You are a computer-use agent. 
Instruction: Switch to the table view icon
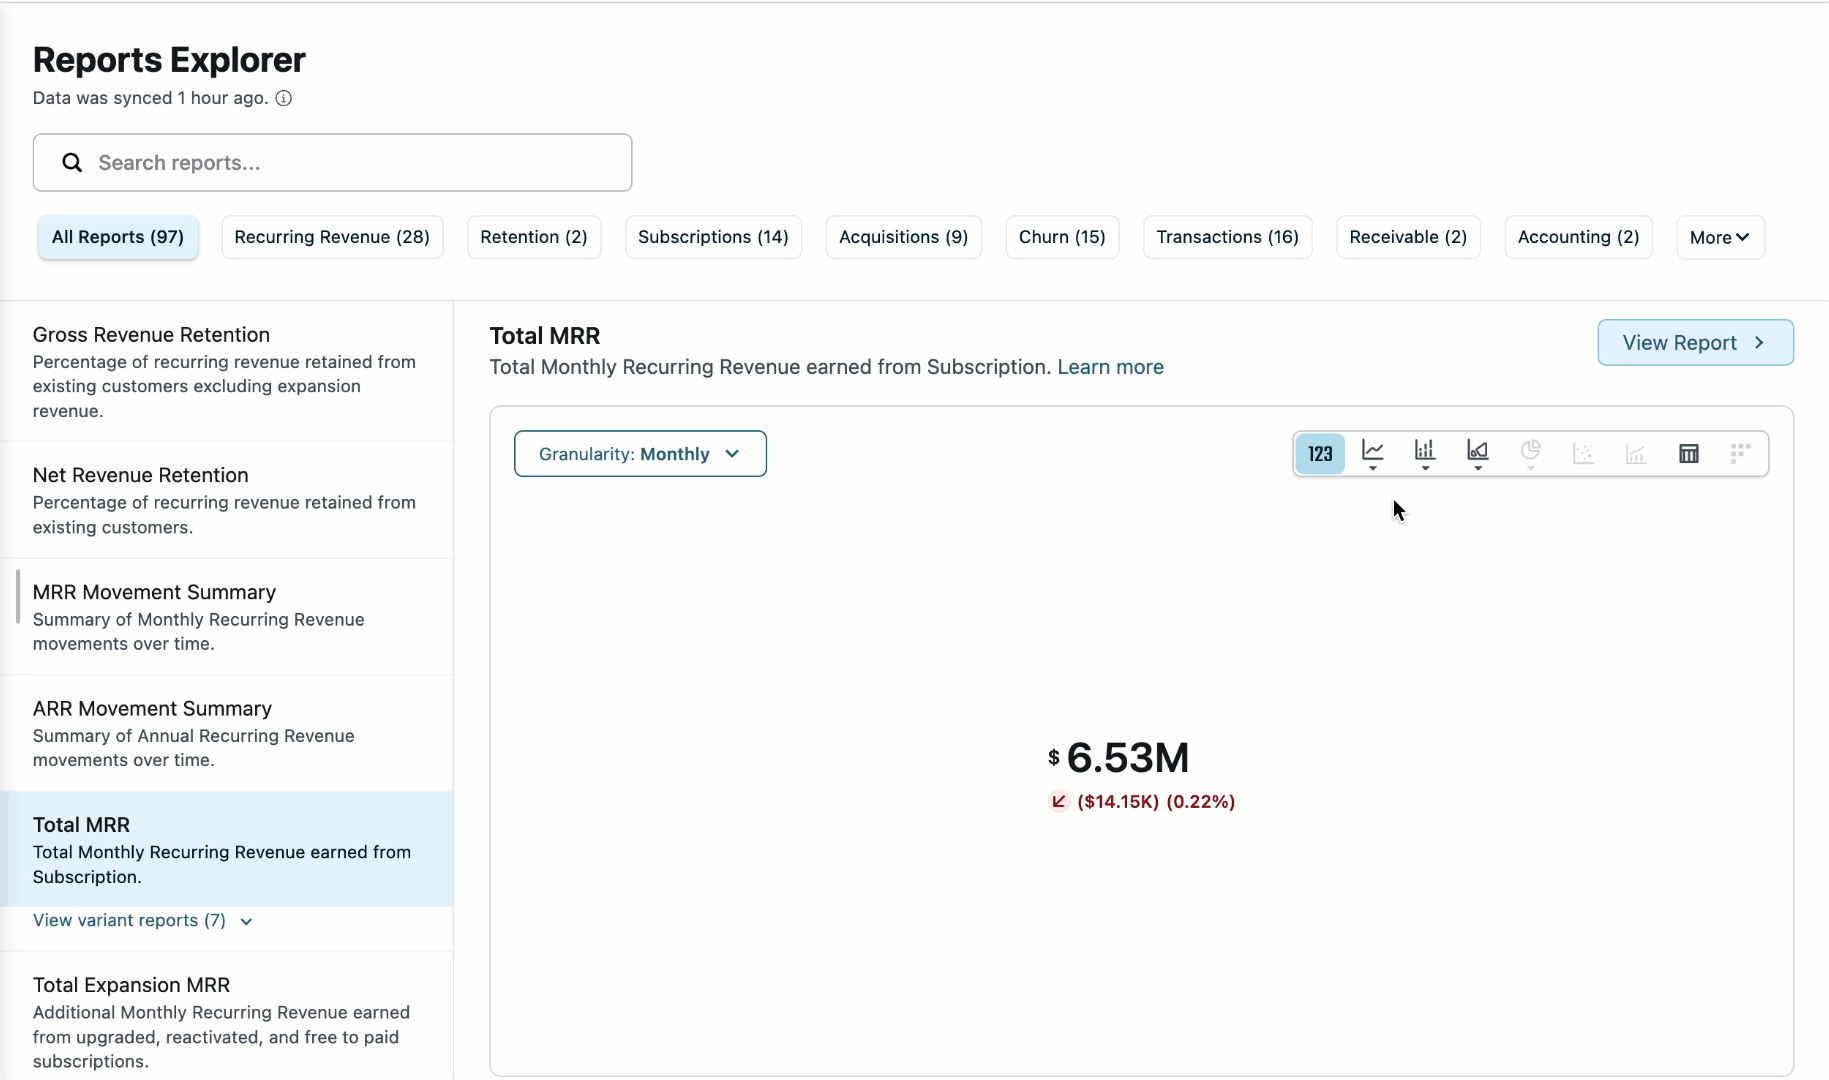[1688, 454]
